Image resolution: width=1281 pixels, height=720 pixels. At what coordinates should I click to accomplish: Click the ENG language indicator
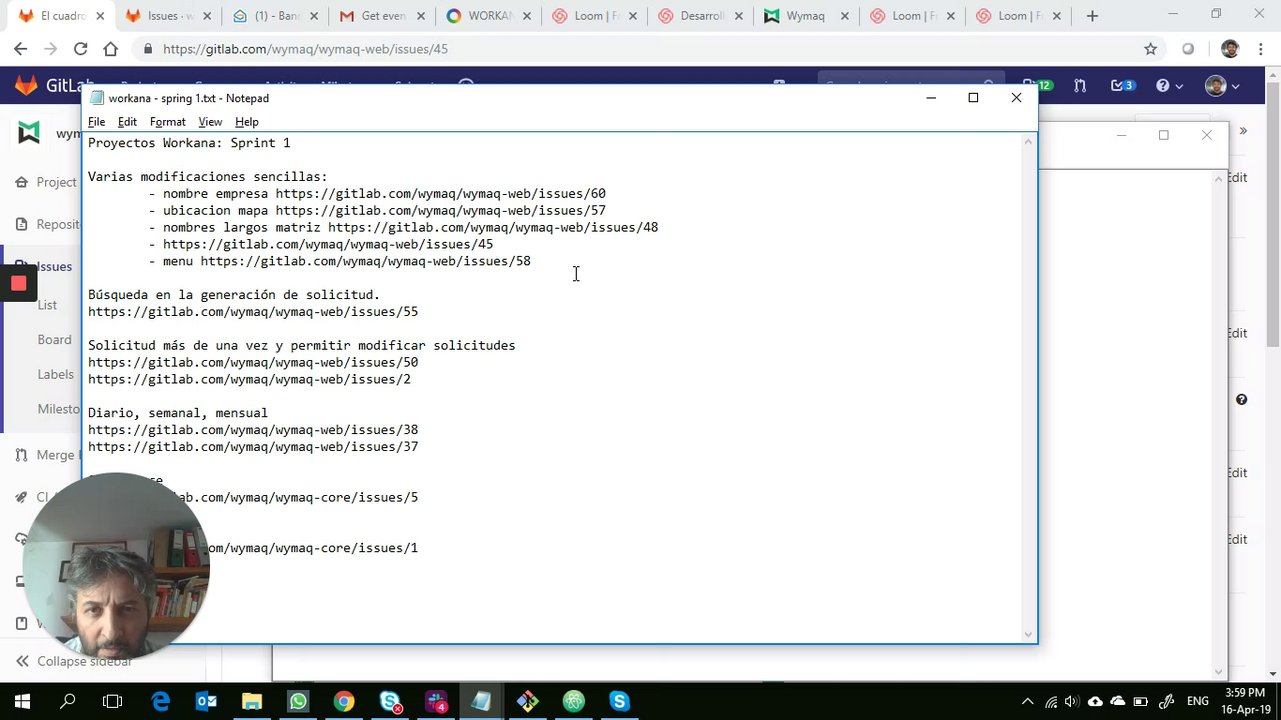[x=1197, y=701]
